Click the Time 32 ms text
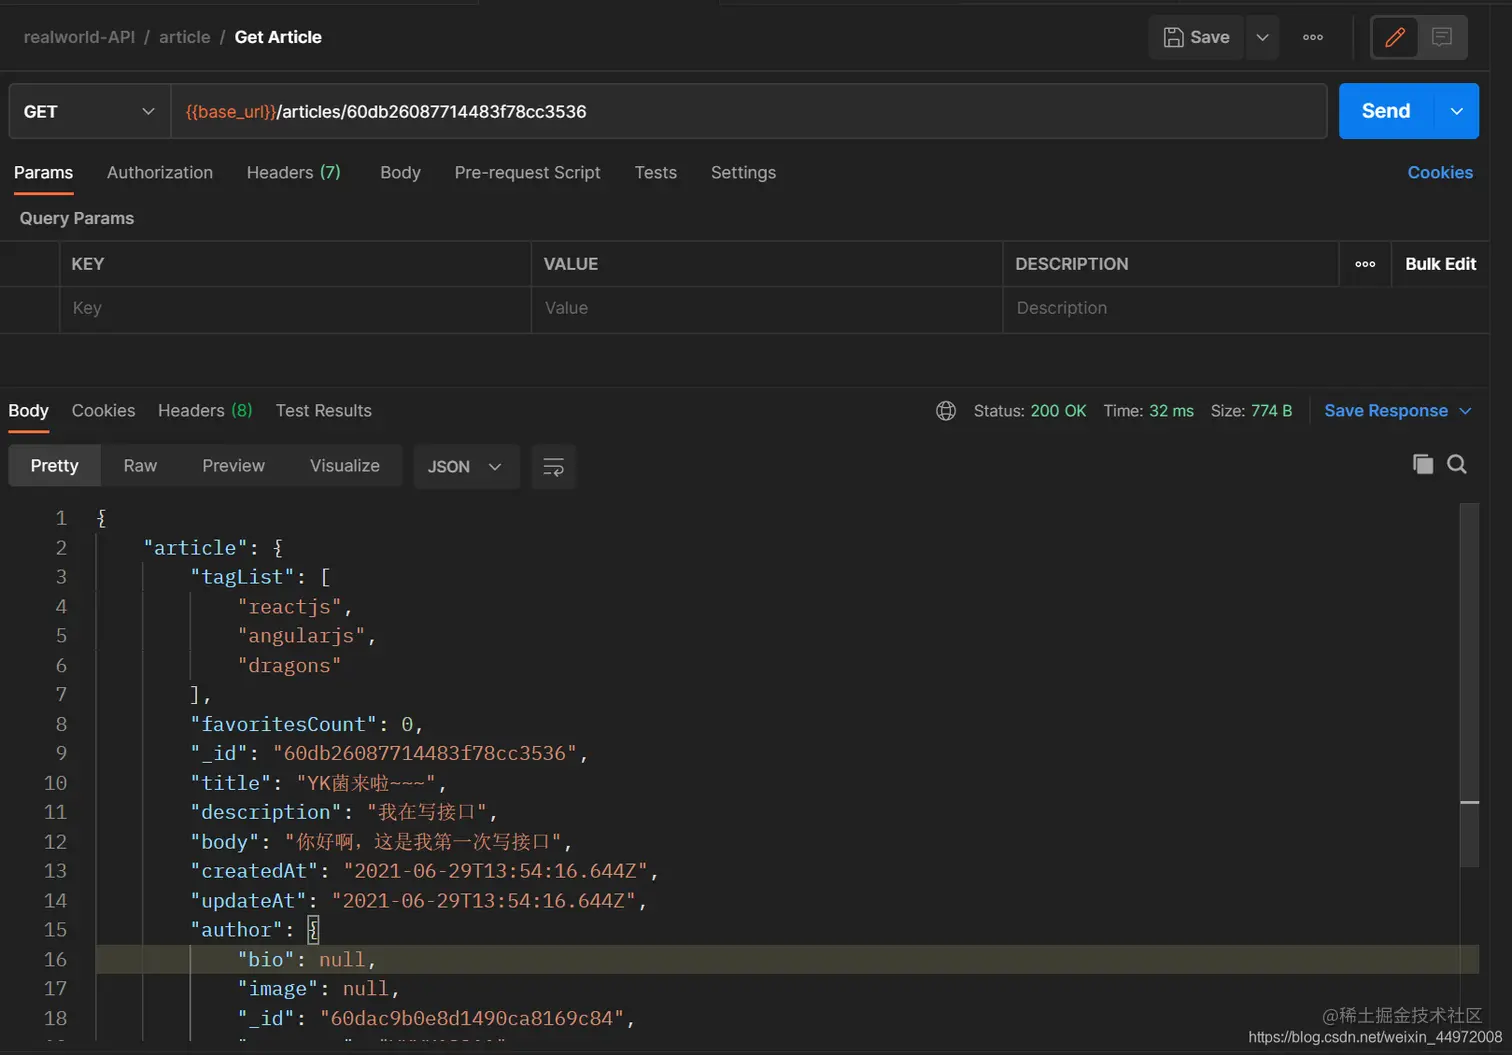 coord(1149,411)
